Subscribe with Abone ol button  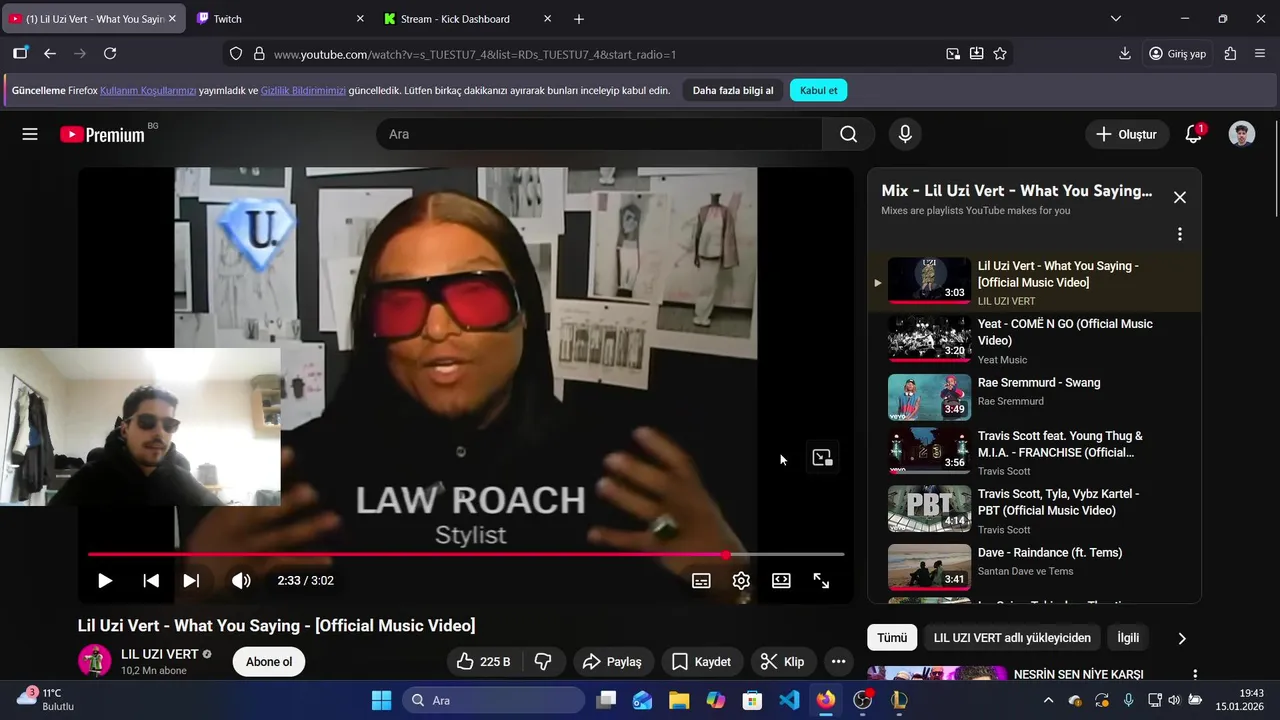269,662
